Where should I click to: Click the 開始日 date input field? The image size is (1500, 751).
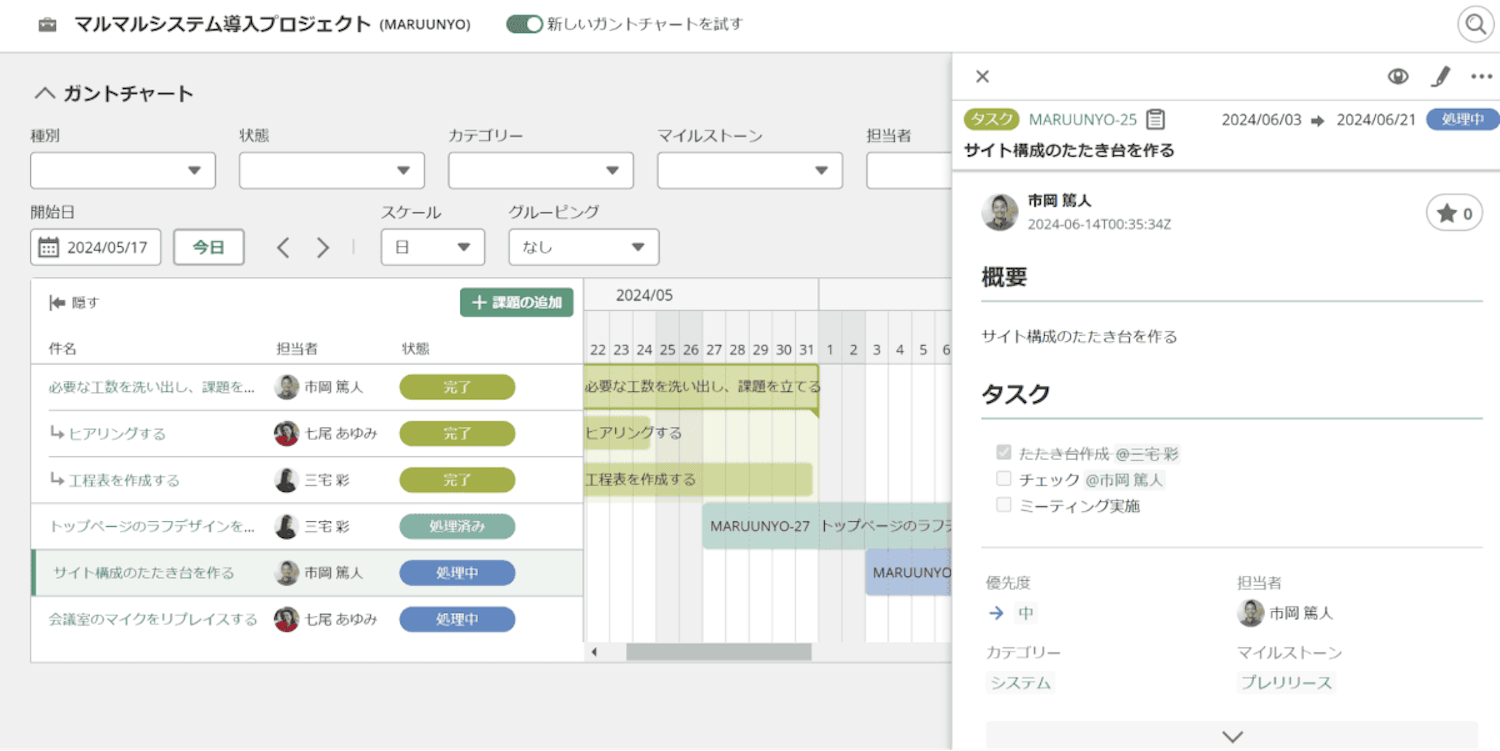pos(96,248)
